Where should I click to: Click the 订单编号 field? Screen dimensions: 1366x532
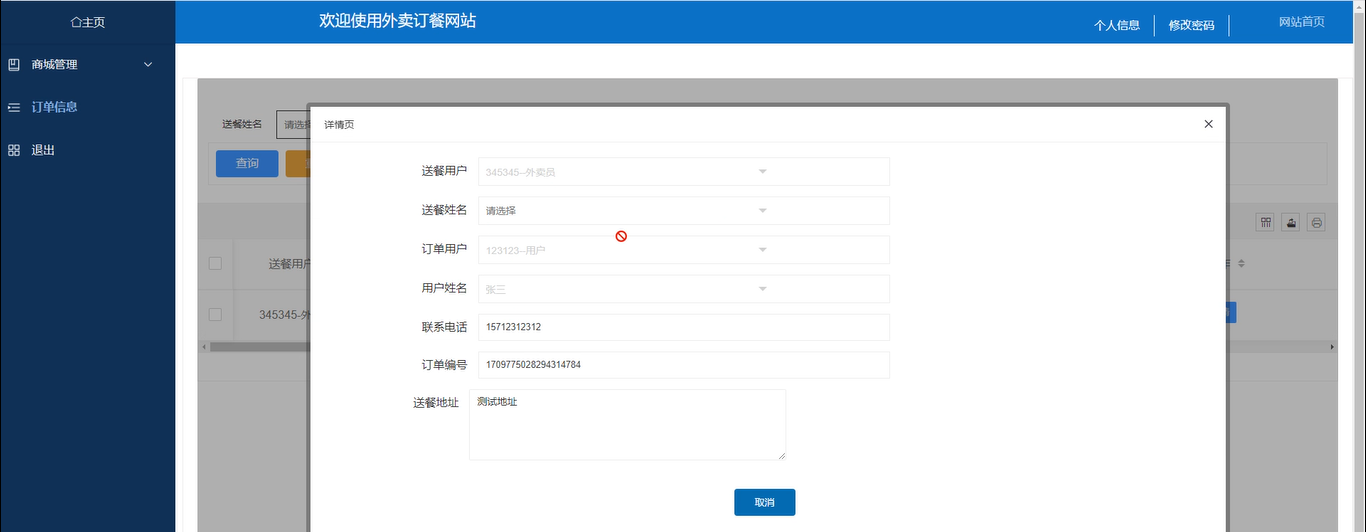click(x=684, y=365)
